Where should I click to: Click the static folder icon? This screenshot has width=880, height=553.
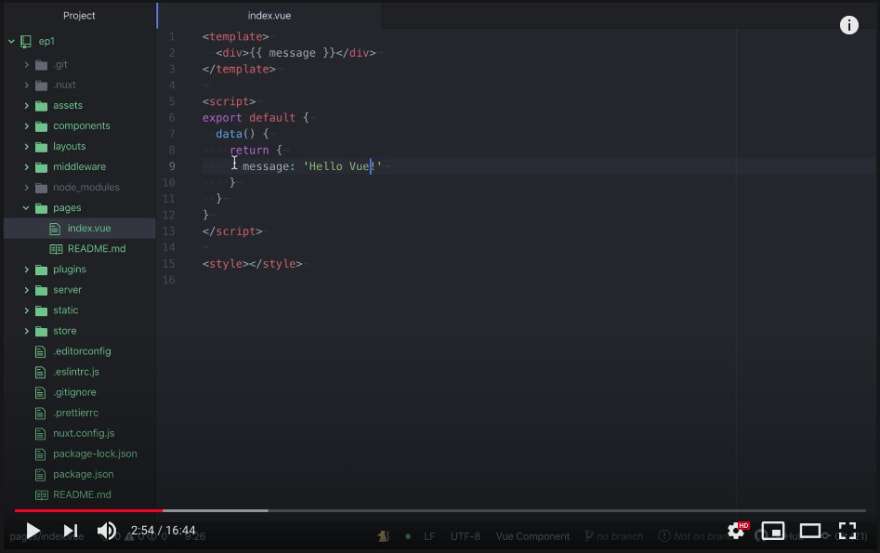42,311
